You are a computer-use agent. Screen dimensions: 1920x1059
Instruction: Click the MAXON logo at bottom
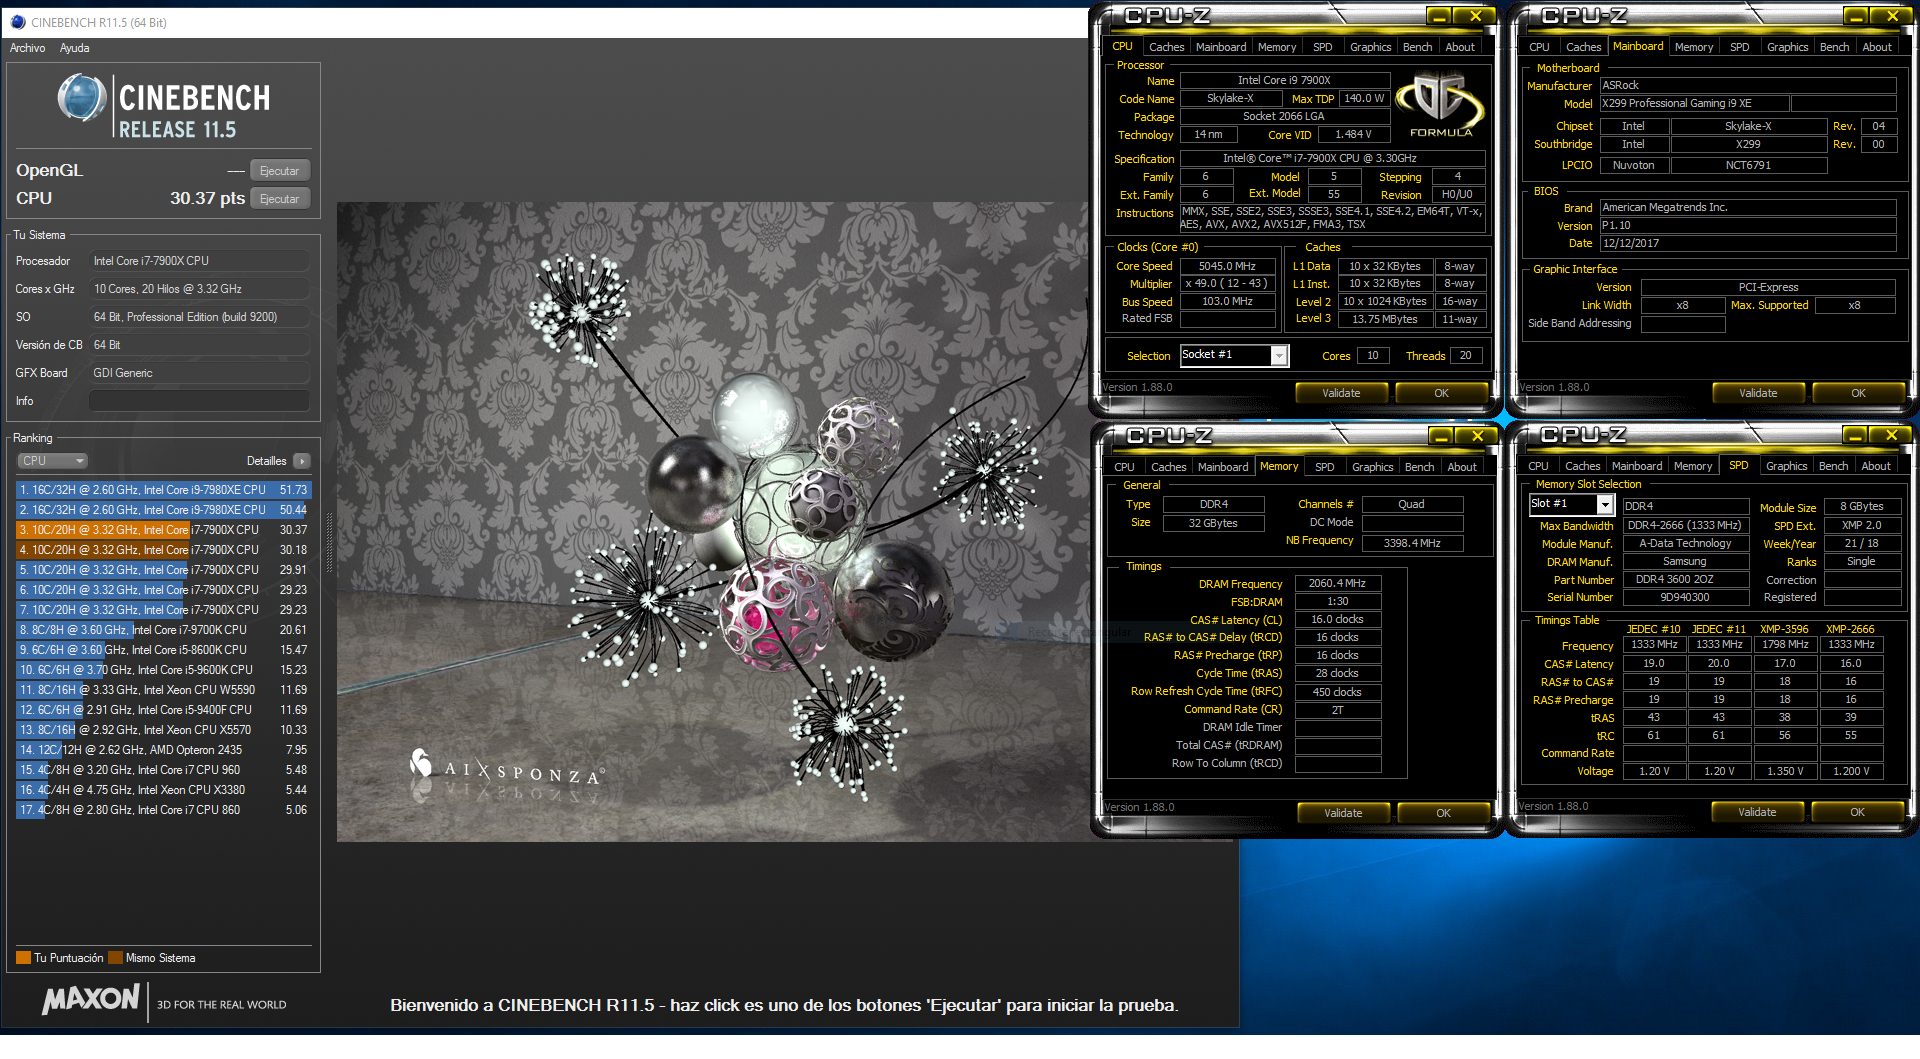pyautogui.click(x=91, y=999)
